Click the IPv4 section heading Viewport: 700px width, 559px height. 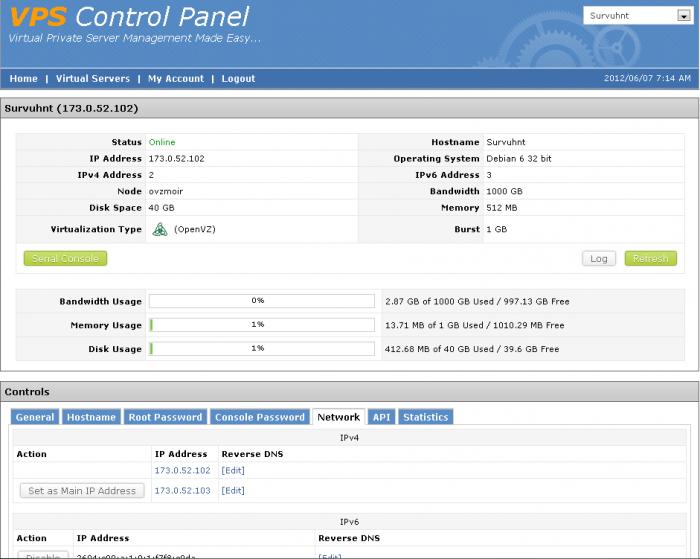349,438
